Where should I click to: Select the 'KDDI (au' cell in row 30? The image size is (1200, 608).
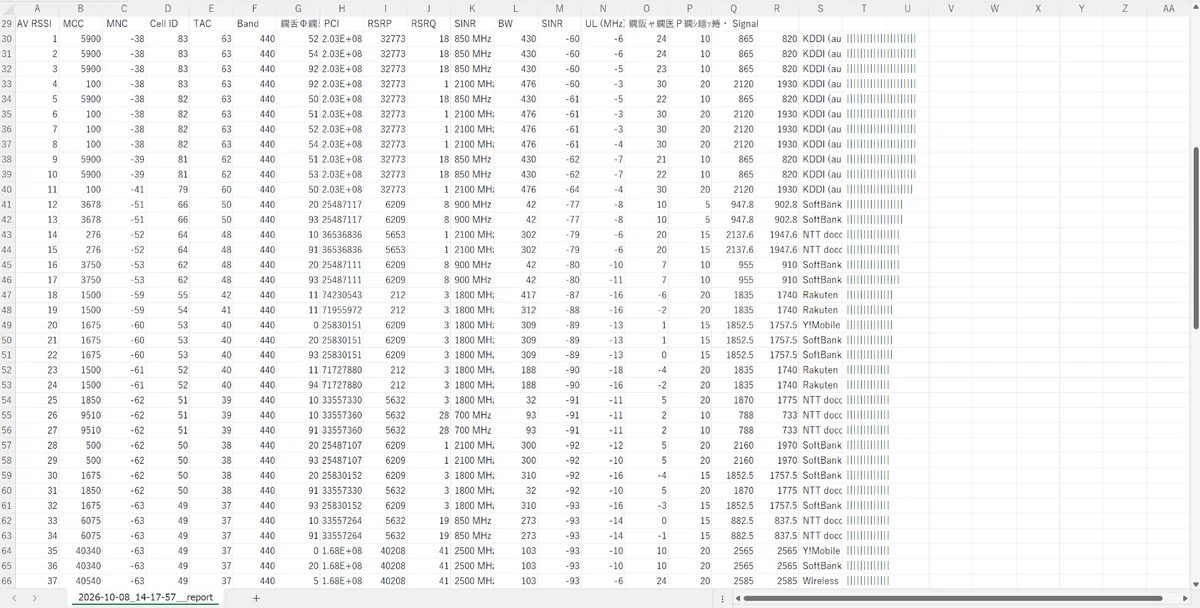click(820, 38)
